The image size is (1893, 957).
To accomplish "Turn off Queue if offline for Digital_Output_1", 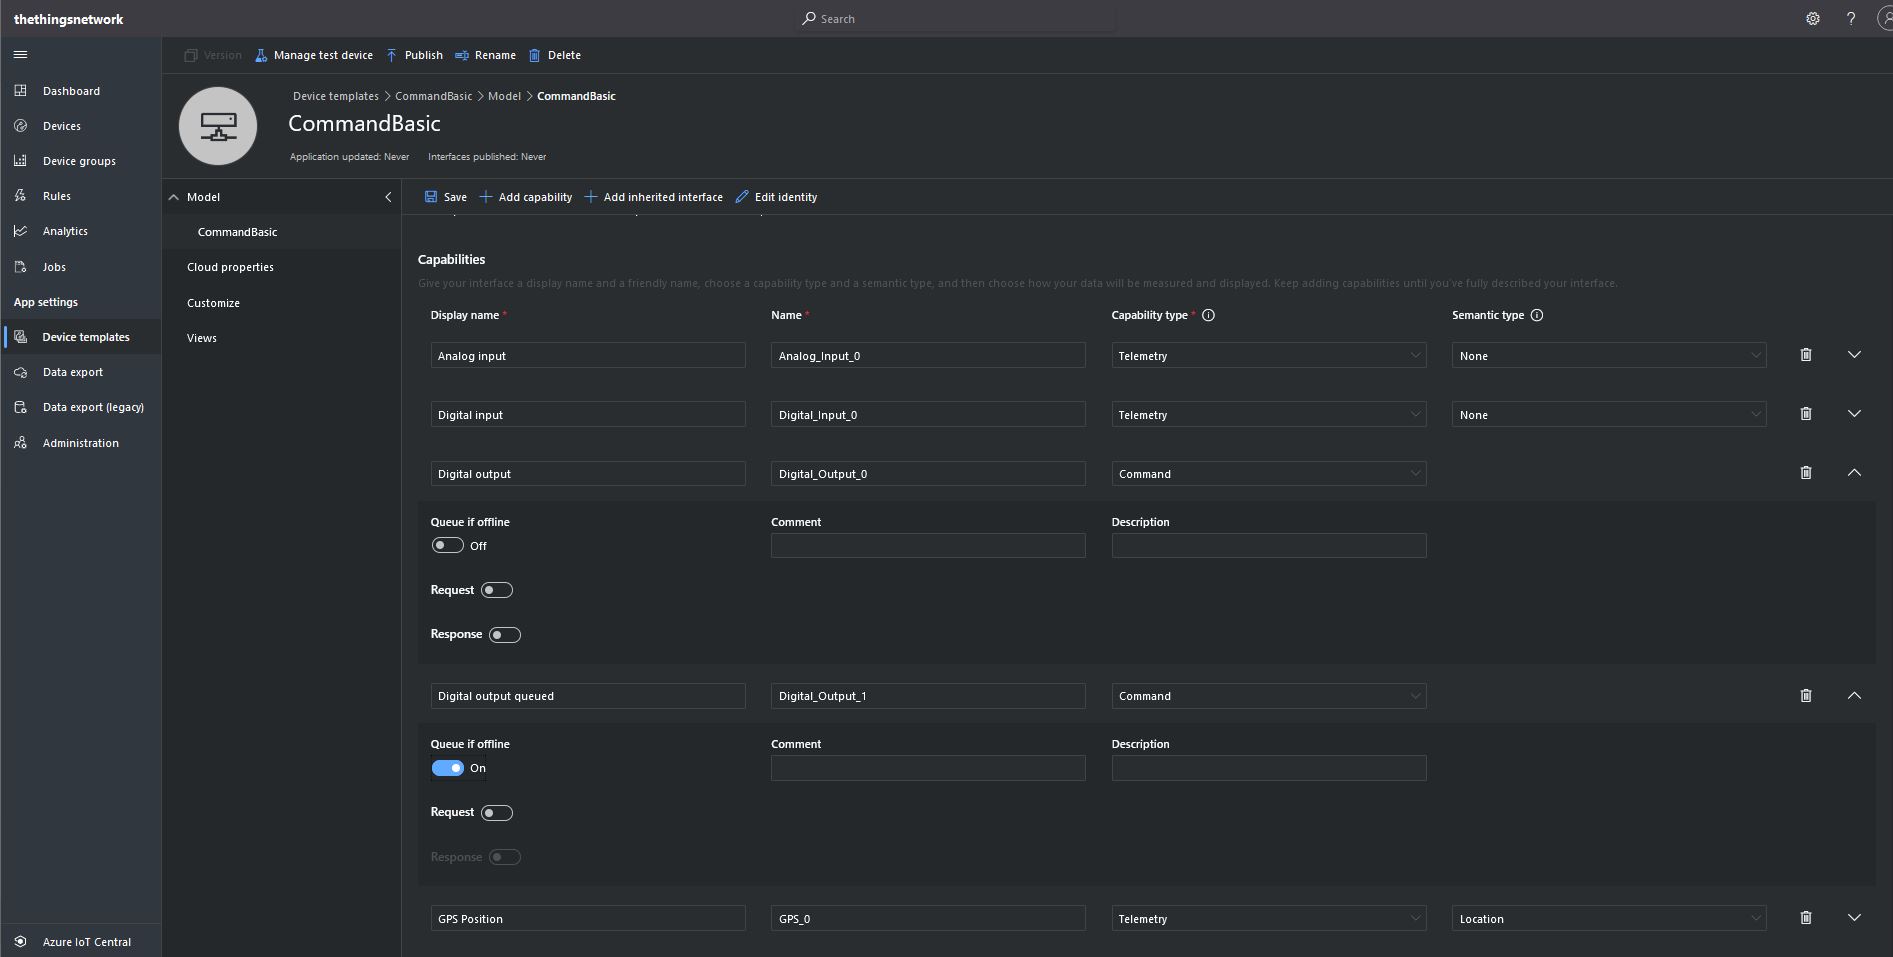I will coord(447,768).
